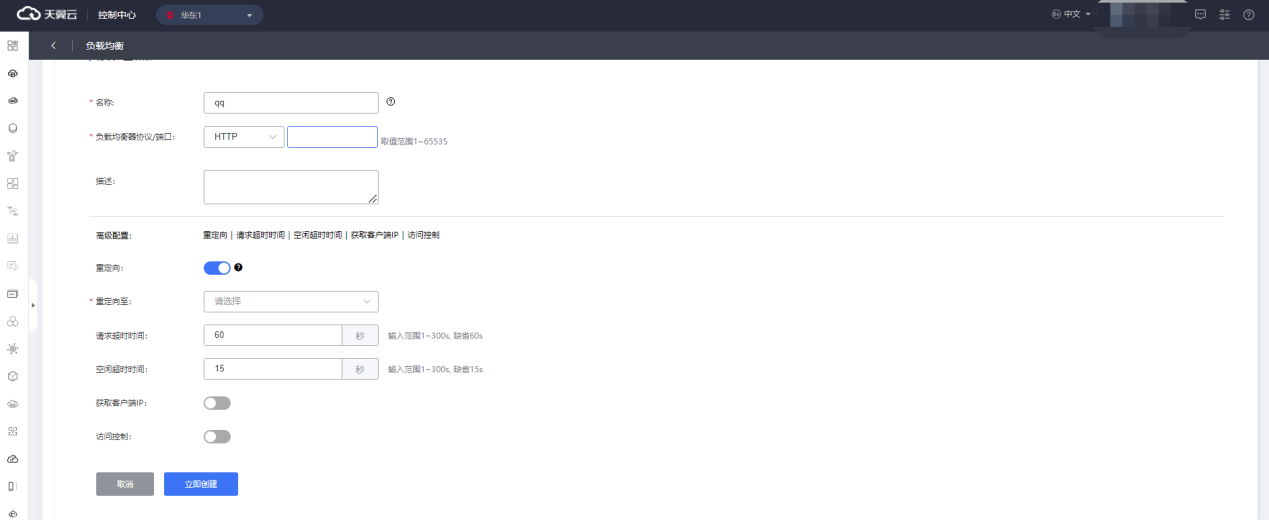Viewport: 1269px width, 520px height.
Task: Go back using the arrow beside 负载均衡
Action: click(53, 46)
